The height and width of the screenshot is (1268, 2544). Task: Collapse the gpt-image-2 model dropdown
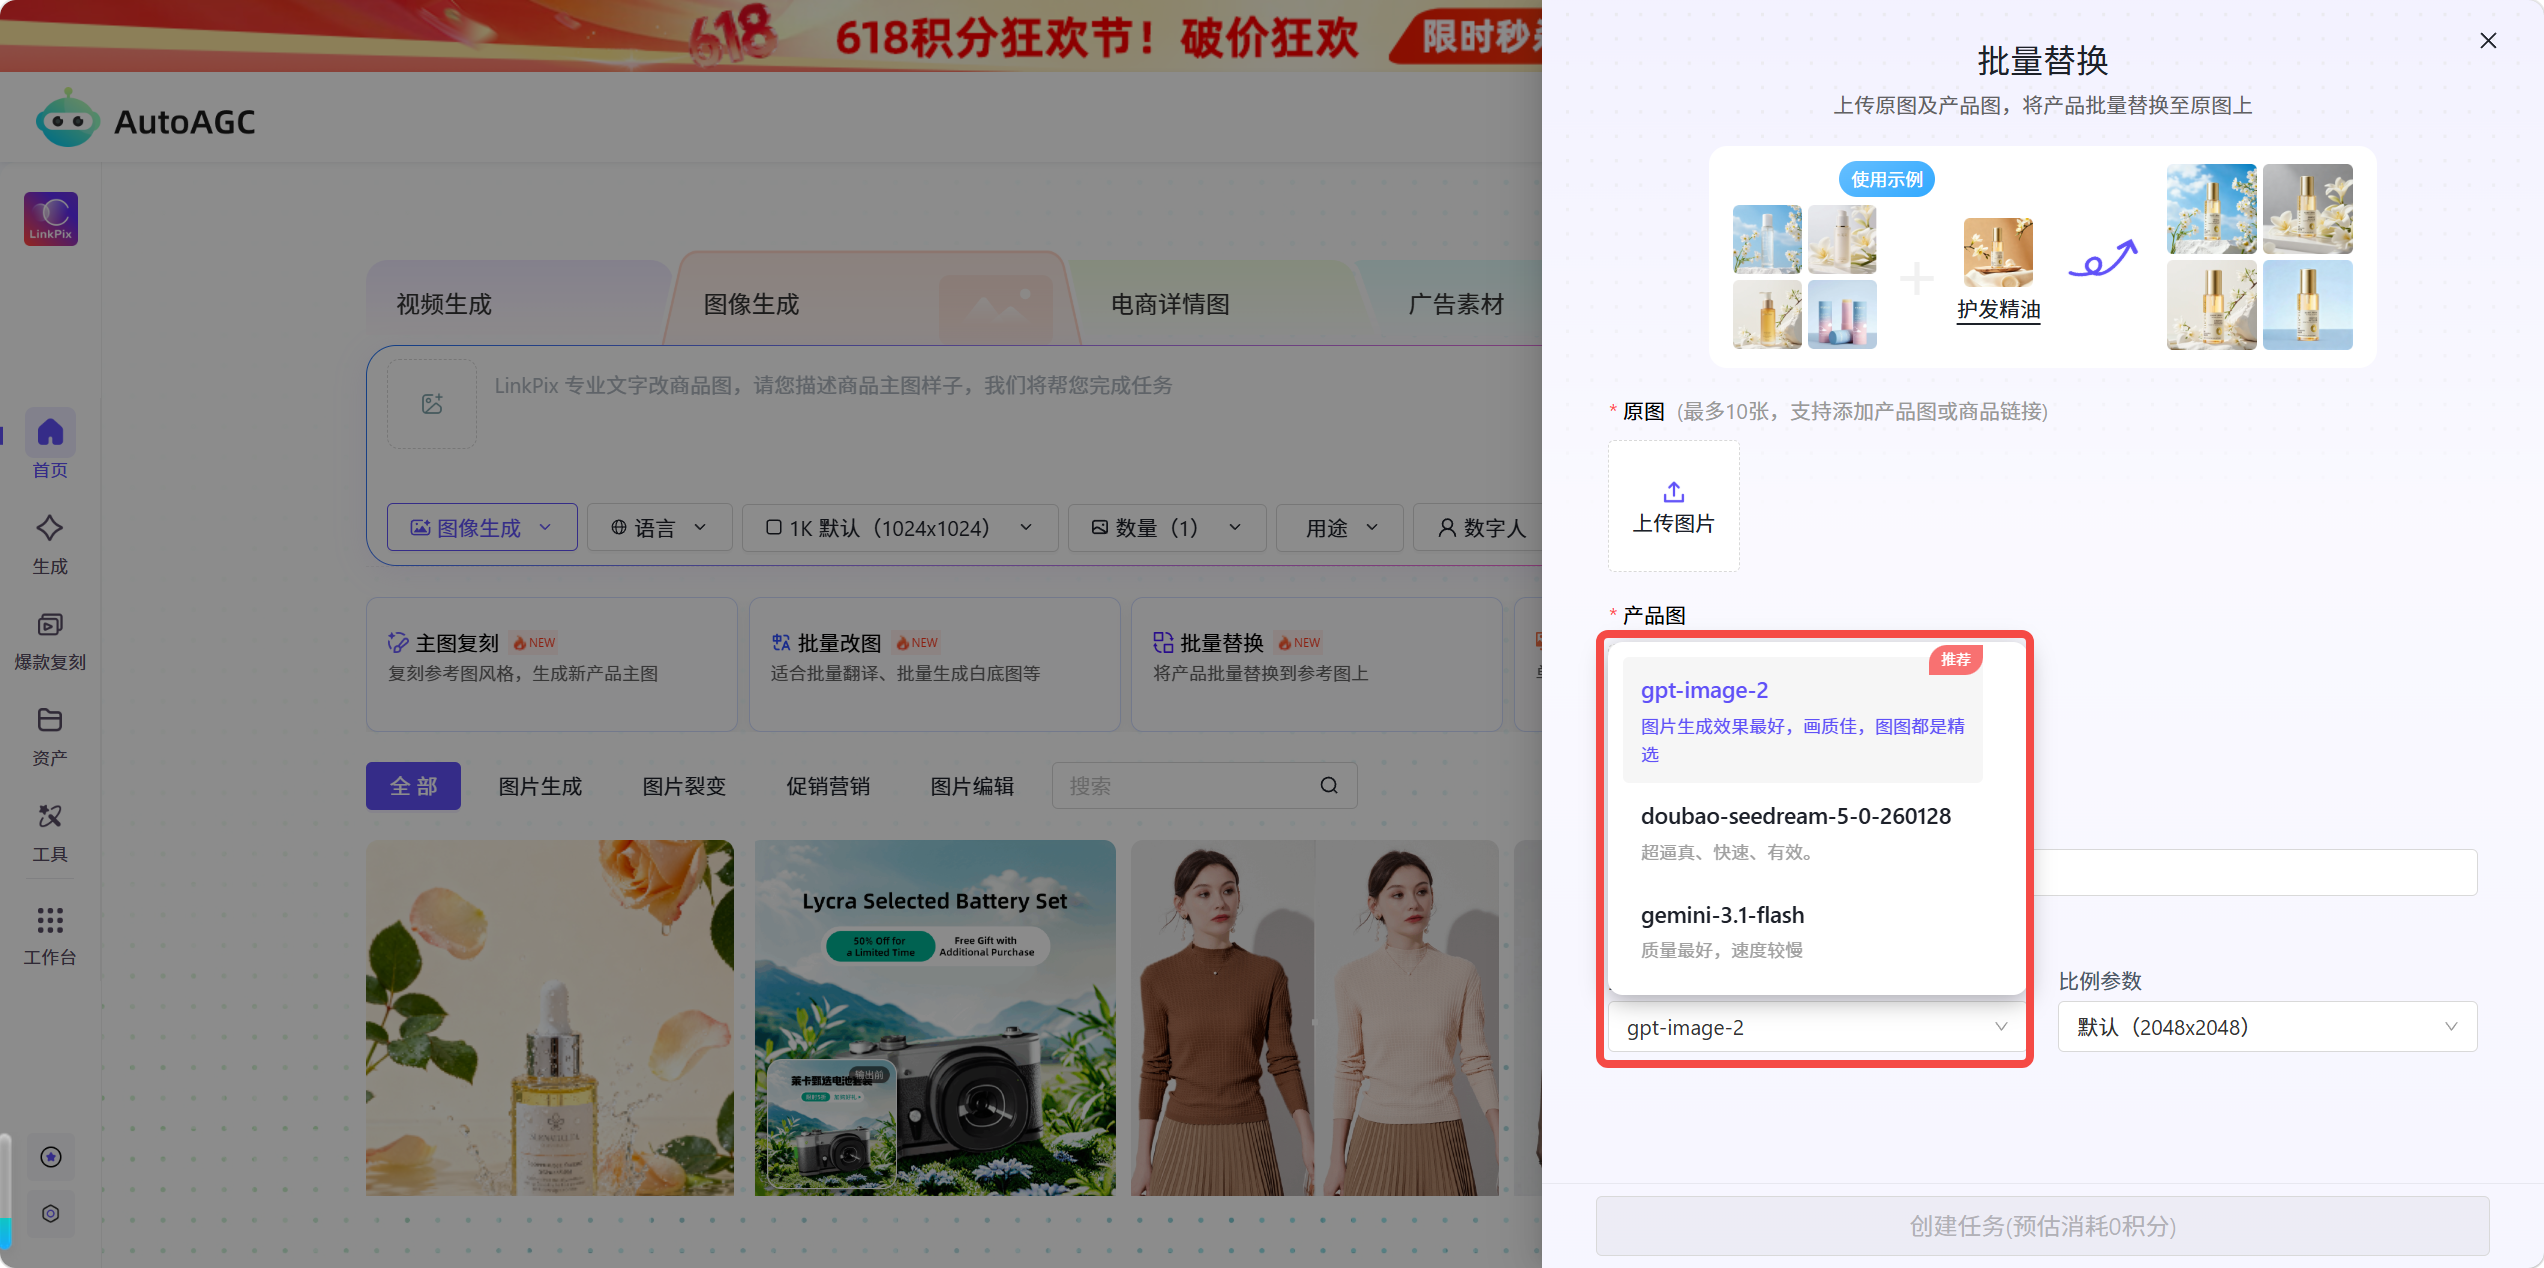[x=1816, y=1027]
